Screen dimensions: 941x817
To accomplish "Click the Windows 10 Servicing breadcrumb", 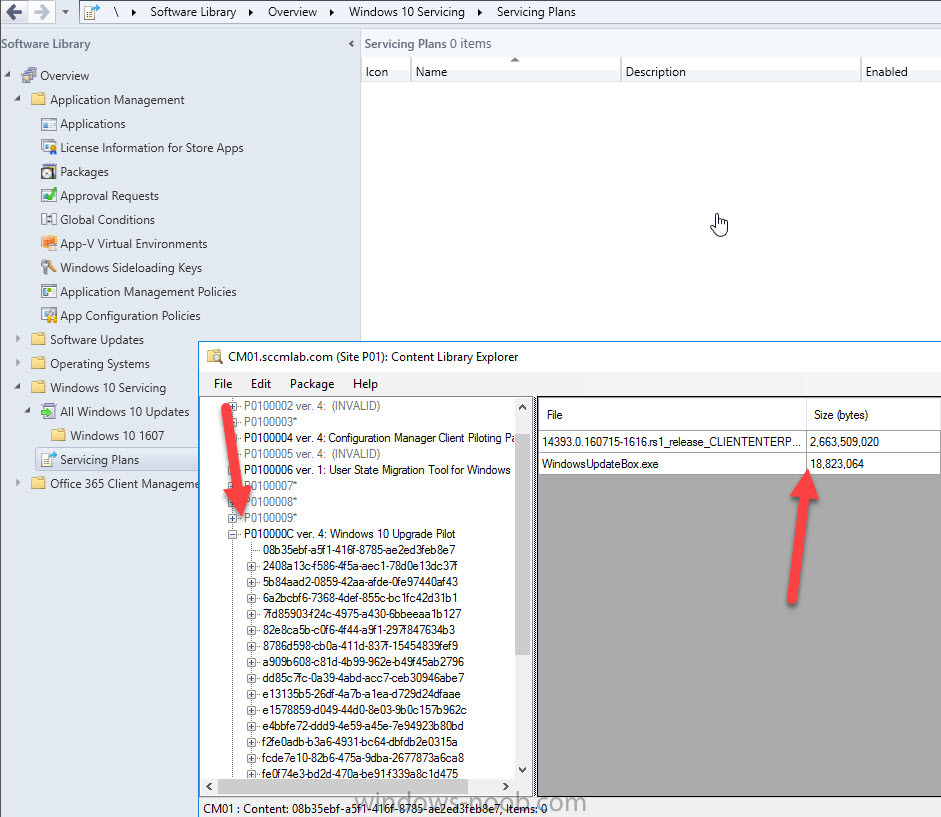I will tap(406, 12).
